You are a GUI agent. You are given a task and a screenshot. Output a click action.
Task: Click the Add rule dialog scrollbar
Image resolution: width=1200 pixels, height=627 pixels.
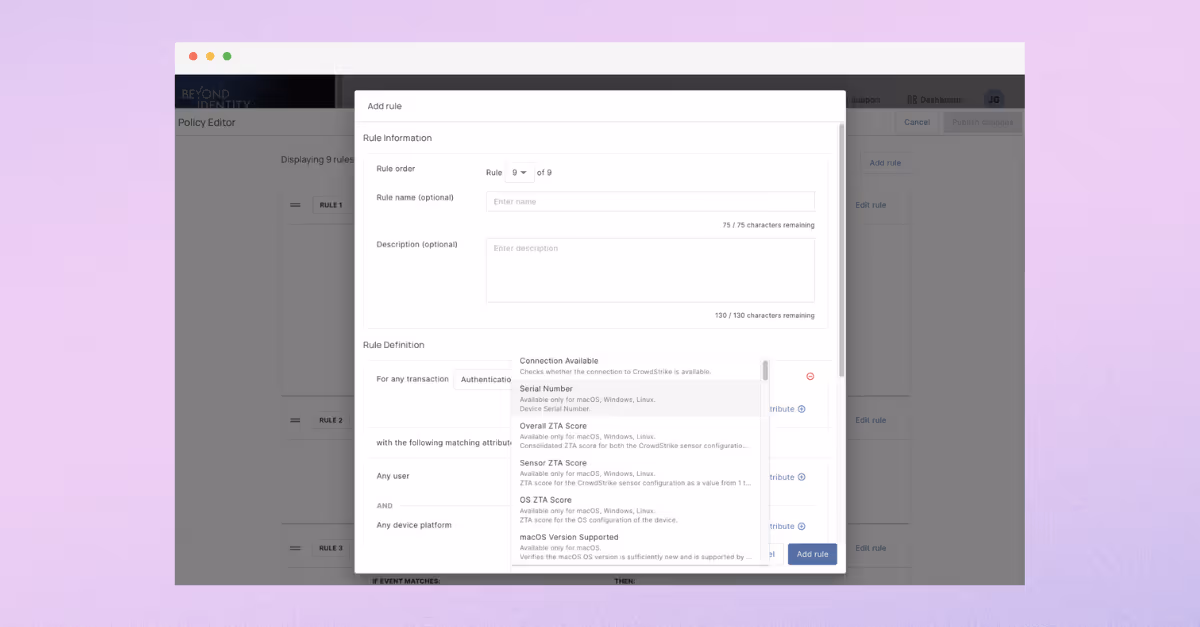click(x=841, y=250)
